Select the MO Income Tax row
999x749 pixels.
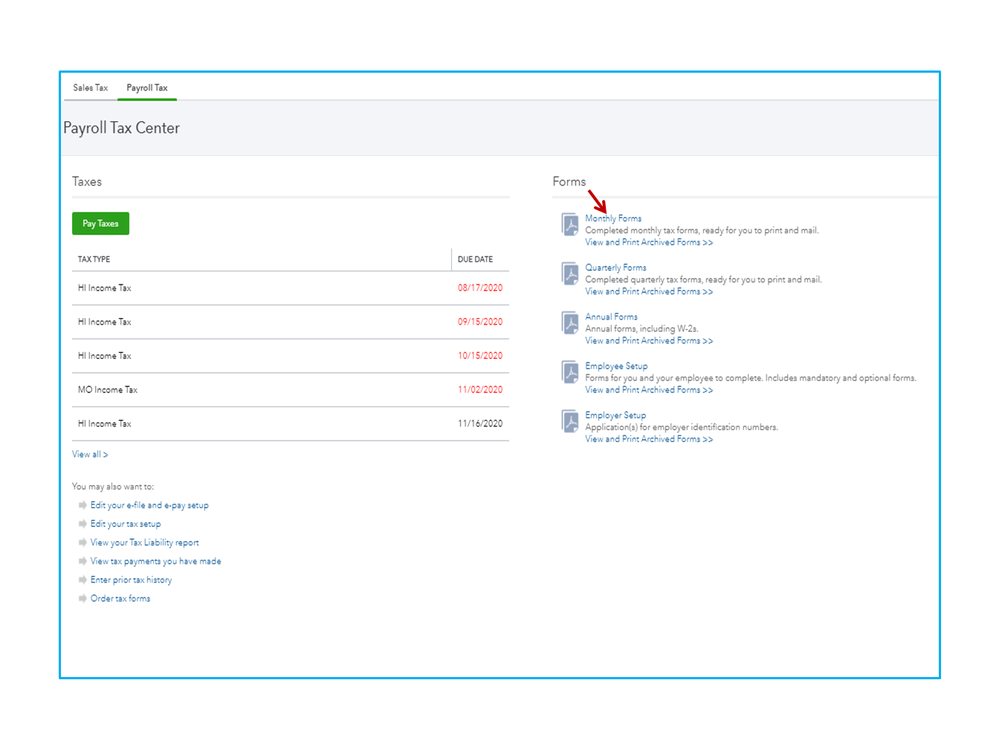point(291,390)
